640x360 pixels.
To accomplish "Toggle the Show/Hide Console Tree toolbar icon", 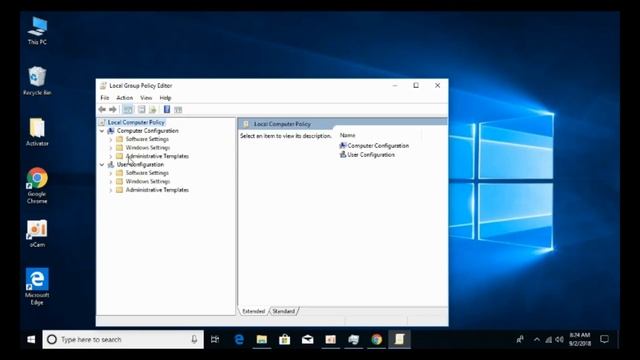I will 128,109.
